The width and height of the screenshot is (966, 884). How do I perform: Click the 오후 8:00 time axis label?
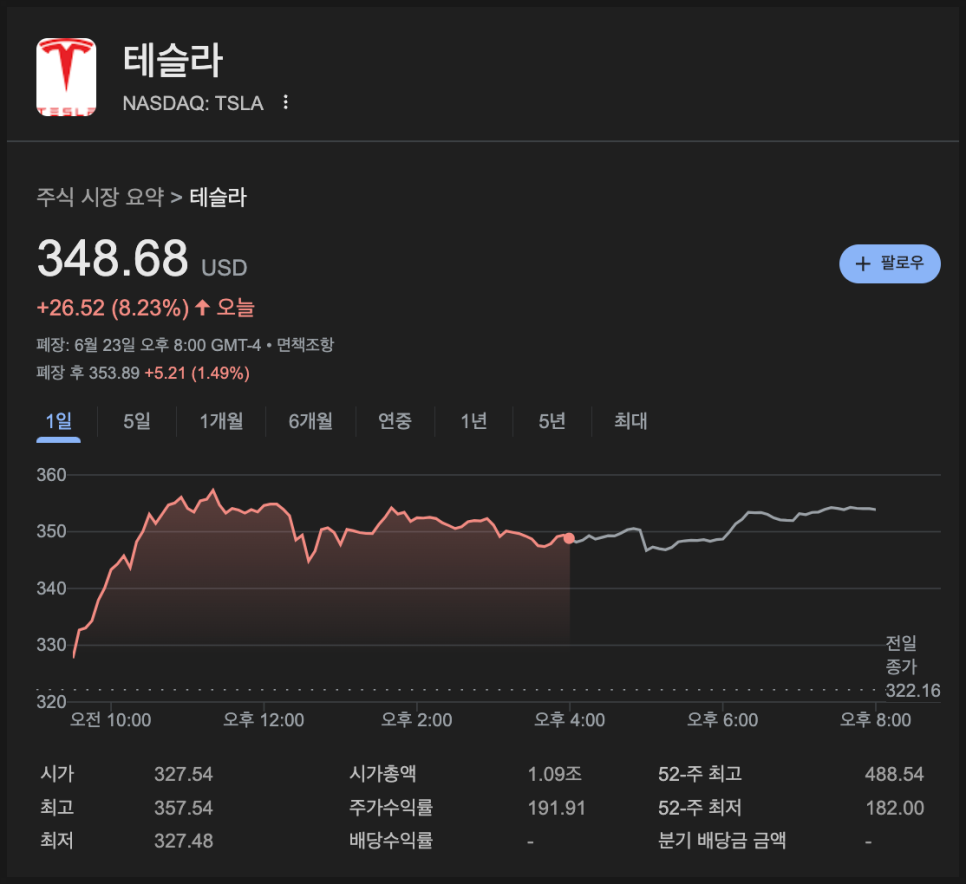[x=875, y=720]
